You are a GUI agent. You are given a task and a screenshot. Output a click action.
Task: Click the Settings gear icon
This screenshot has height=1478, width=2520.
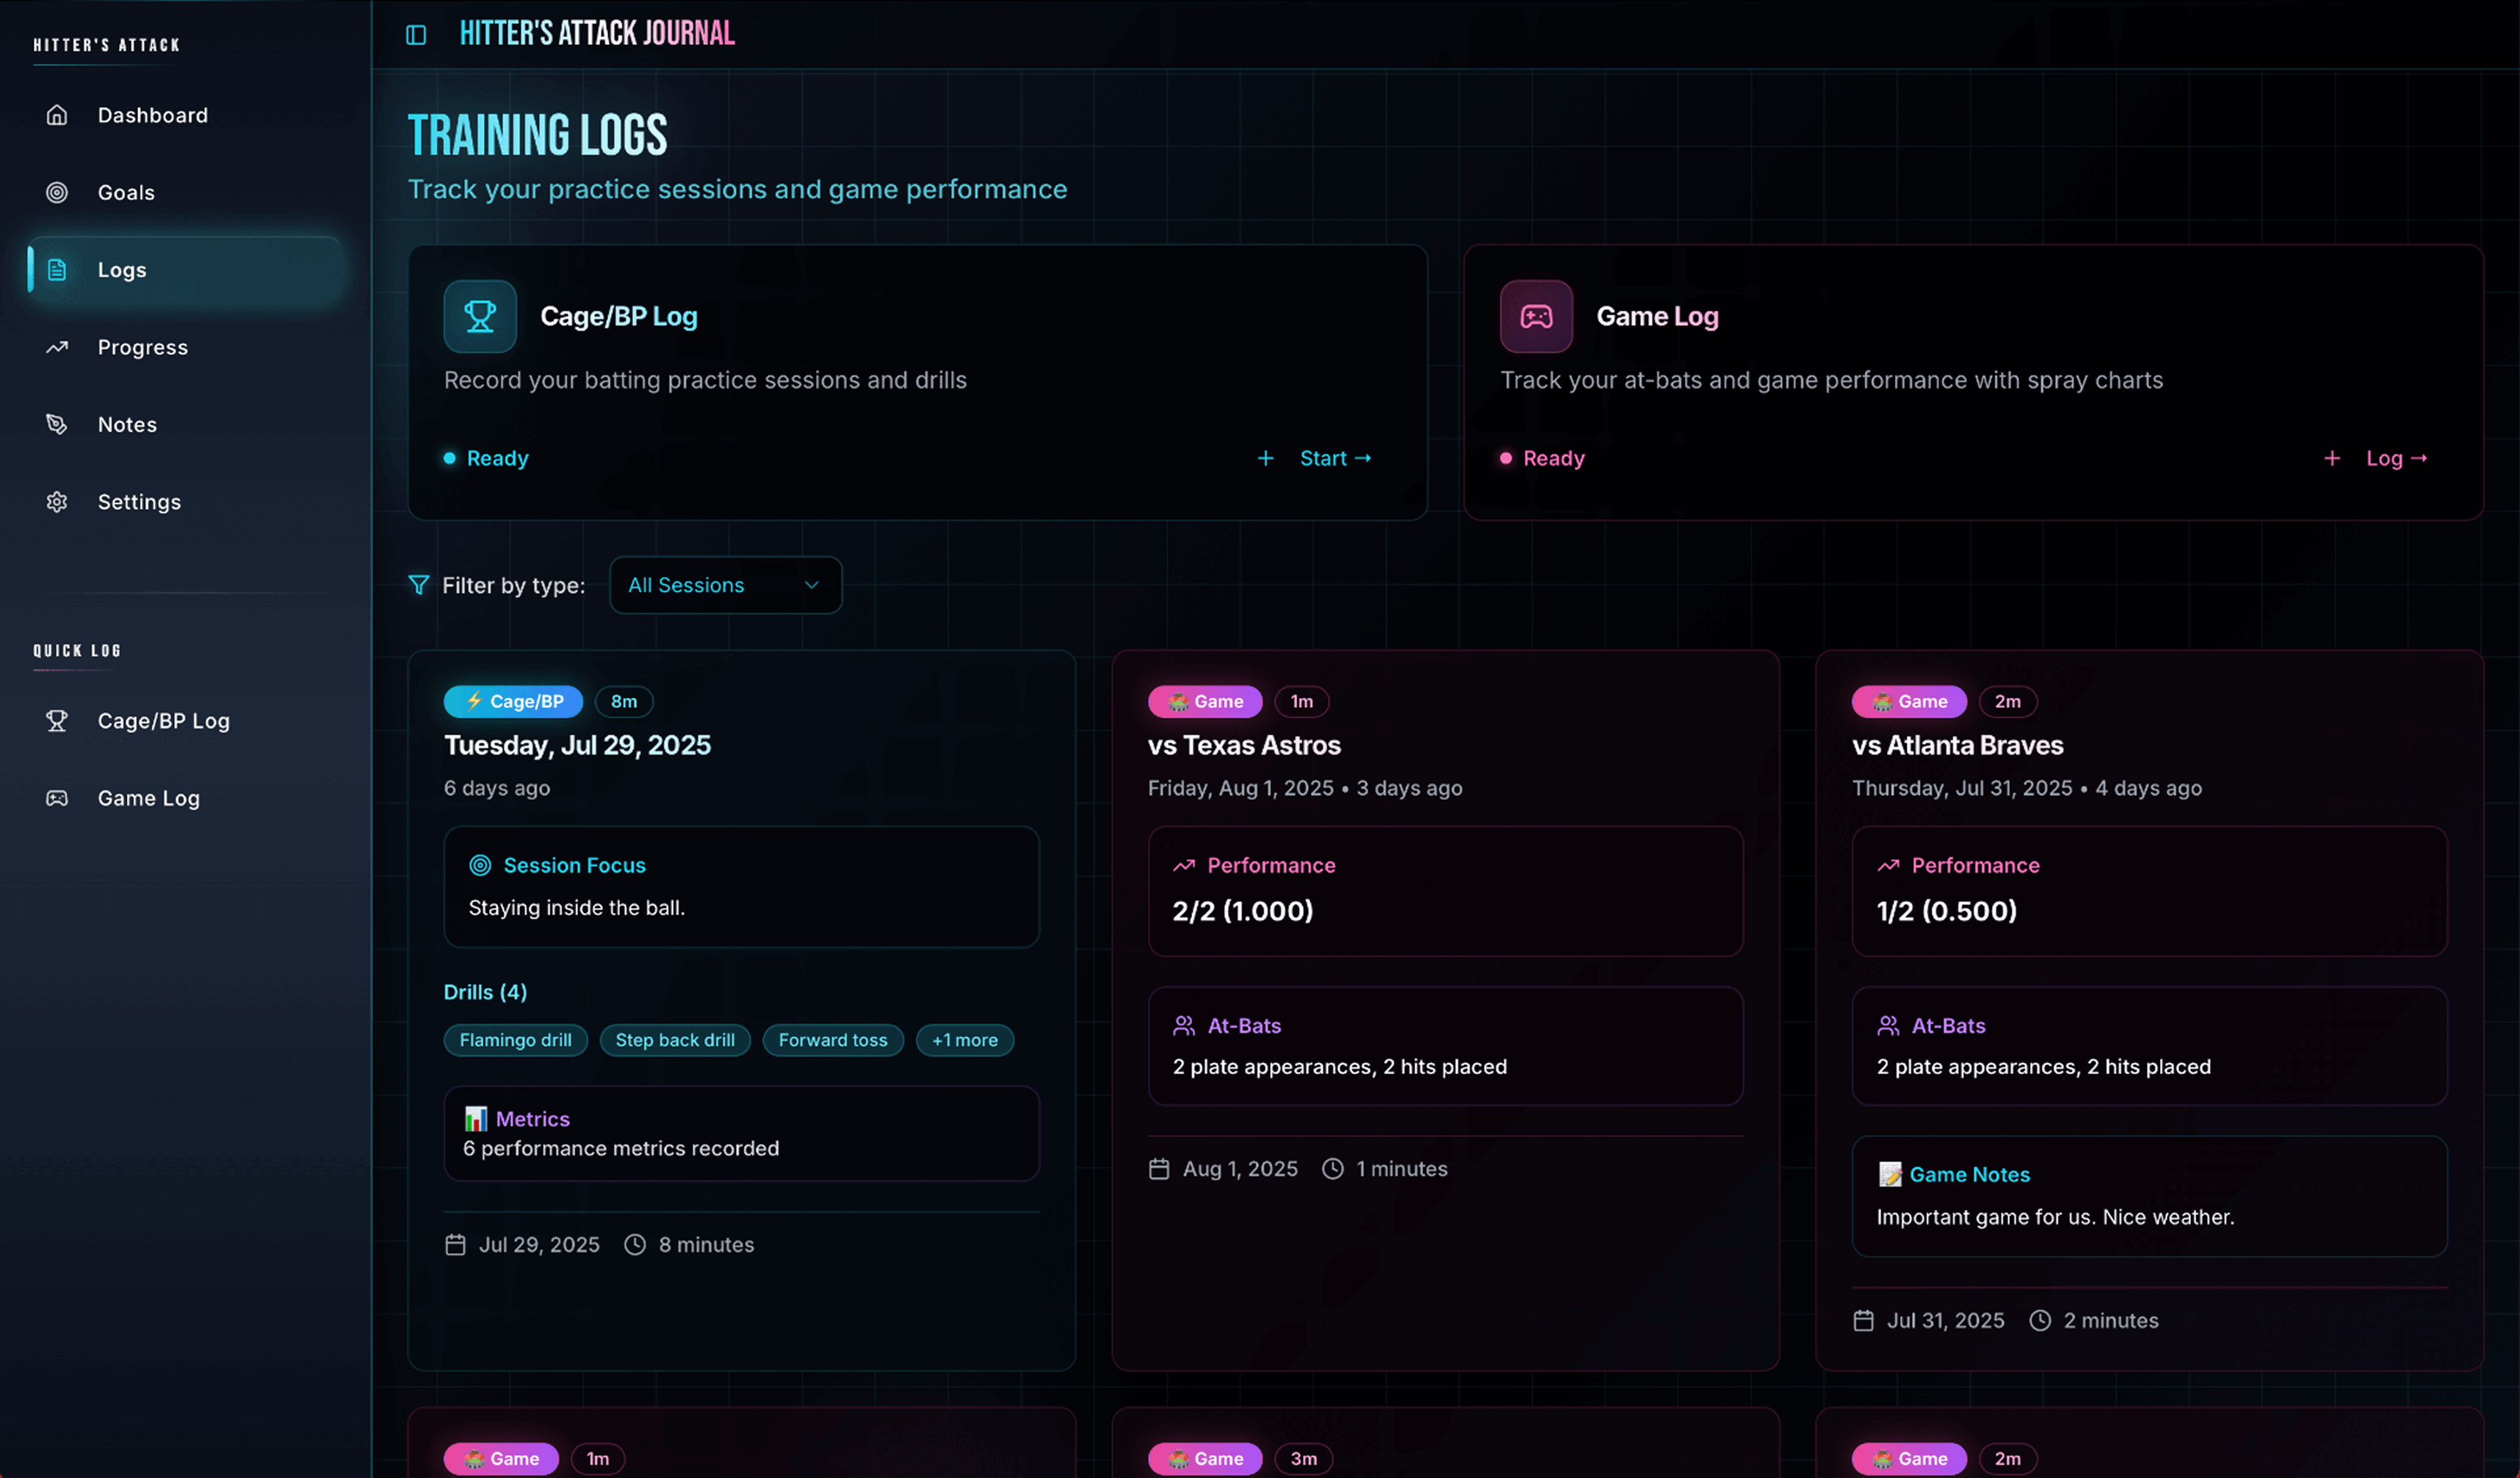point(57,502)
